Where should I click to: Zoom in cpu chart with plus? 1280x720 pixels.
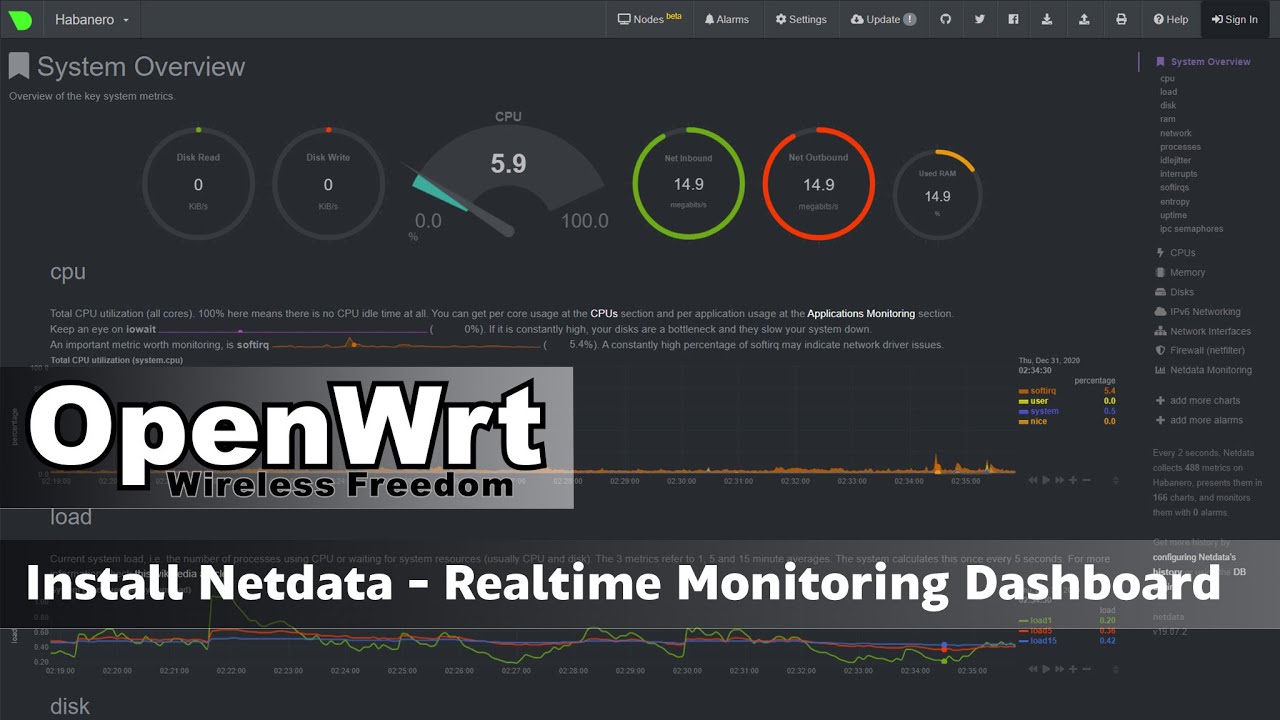coord(1073,480)
